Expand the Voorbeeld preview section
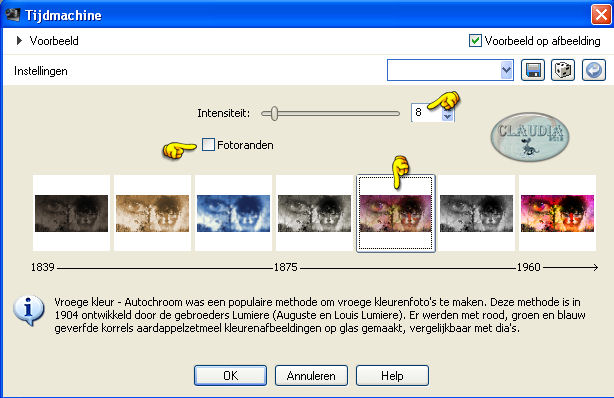Screen dimensions: 614x398 pyautogui.click(x=19, y=41)
